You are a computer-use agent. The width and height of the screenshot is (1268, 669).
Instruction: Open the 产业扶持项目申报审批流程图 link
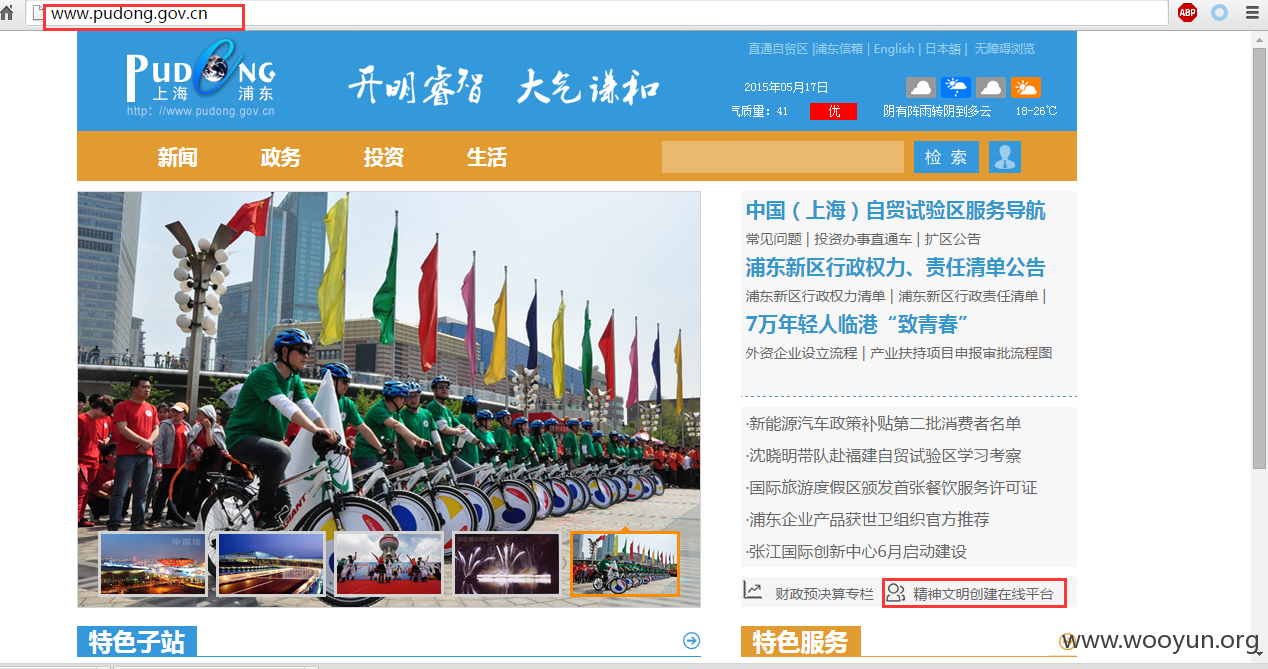(961, 353)
